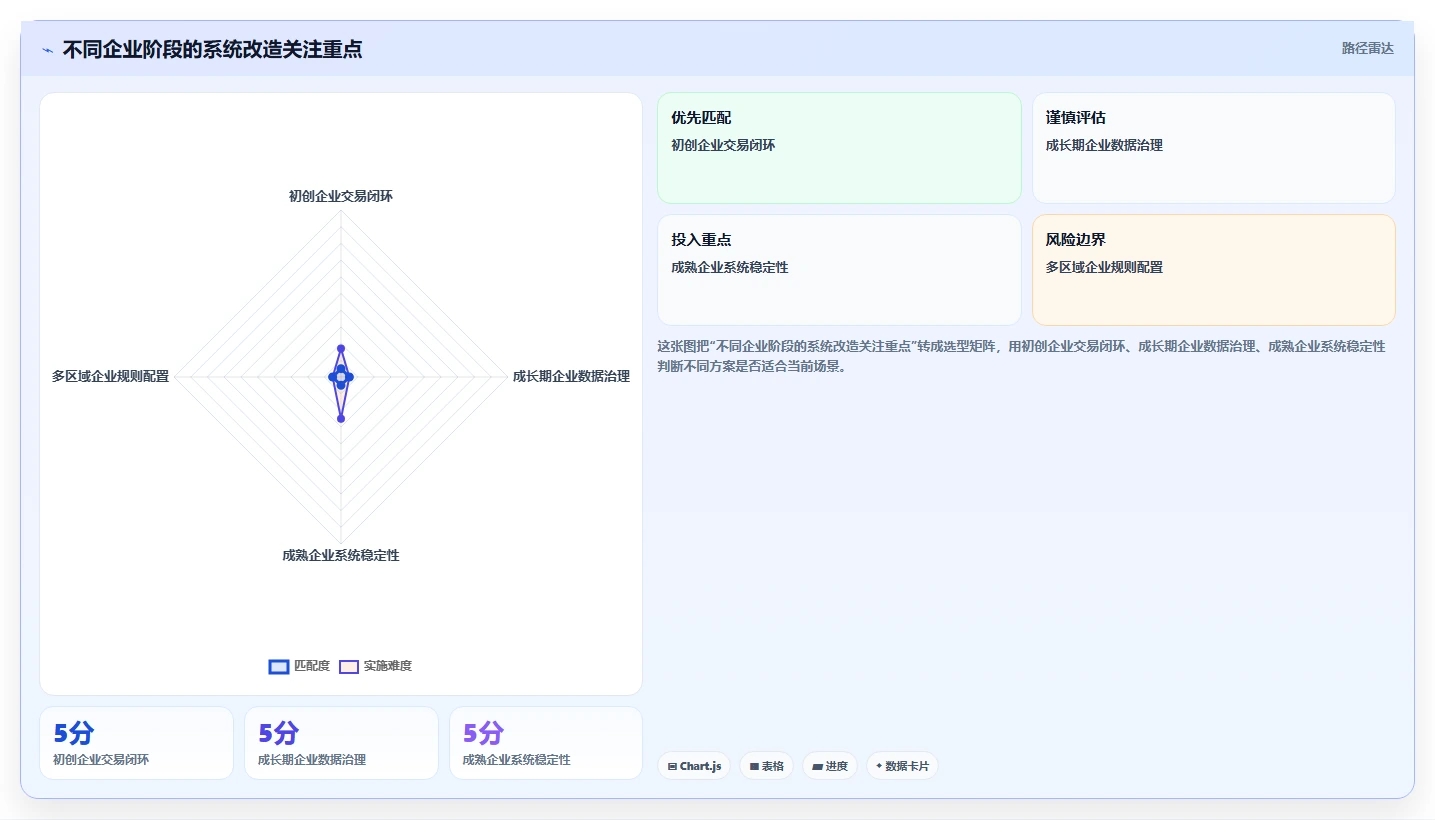Toggle the 匹配度 legend item
1435x820 pixels.
(x=299, y=666)
